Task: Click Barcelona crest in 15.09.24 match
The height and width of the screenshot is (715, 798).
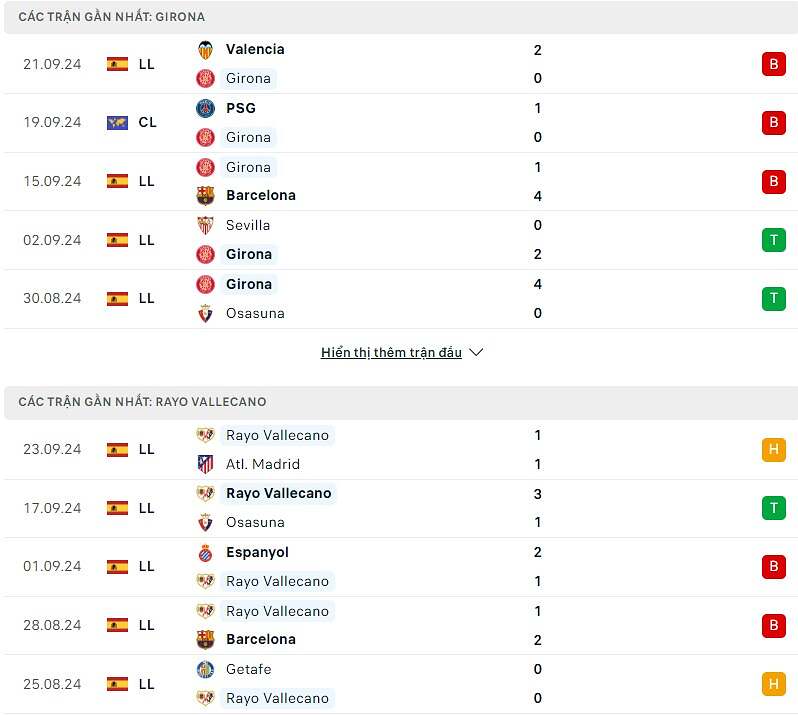Action: point(205,195)
